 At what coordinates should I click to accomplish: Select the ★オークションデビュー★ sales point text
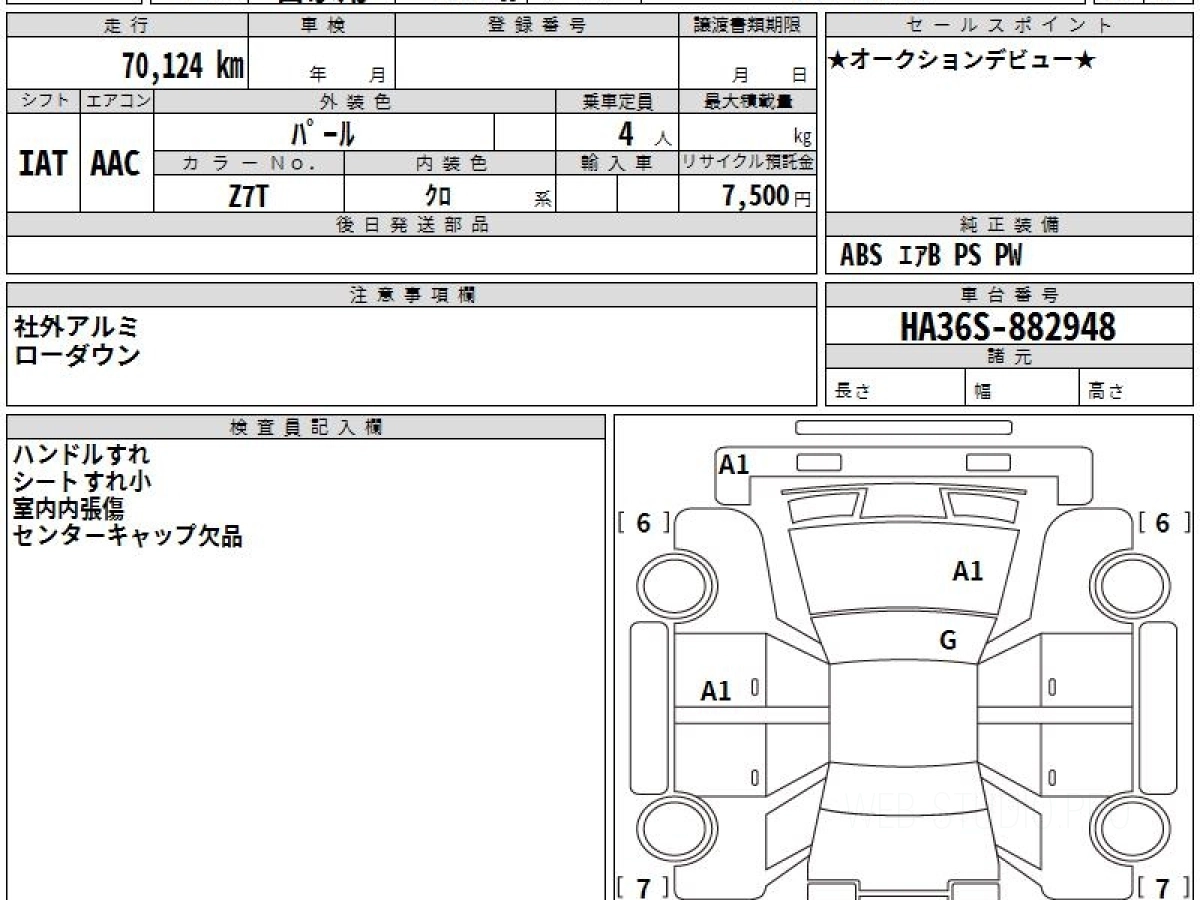coord(962,61)
